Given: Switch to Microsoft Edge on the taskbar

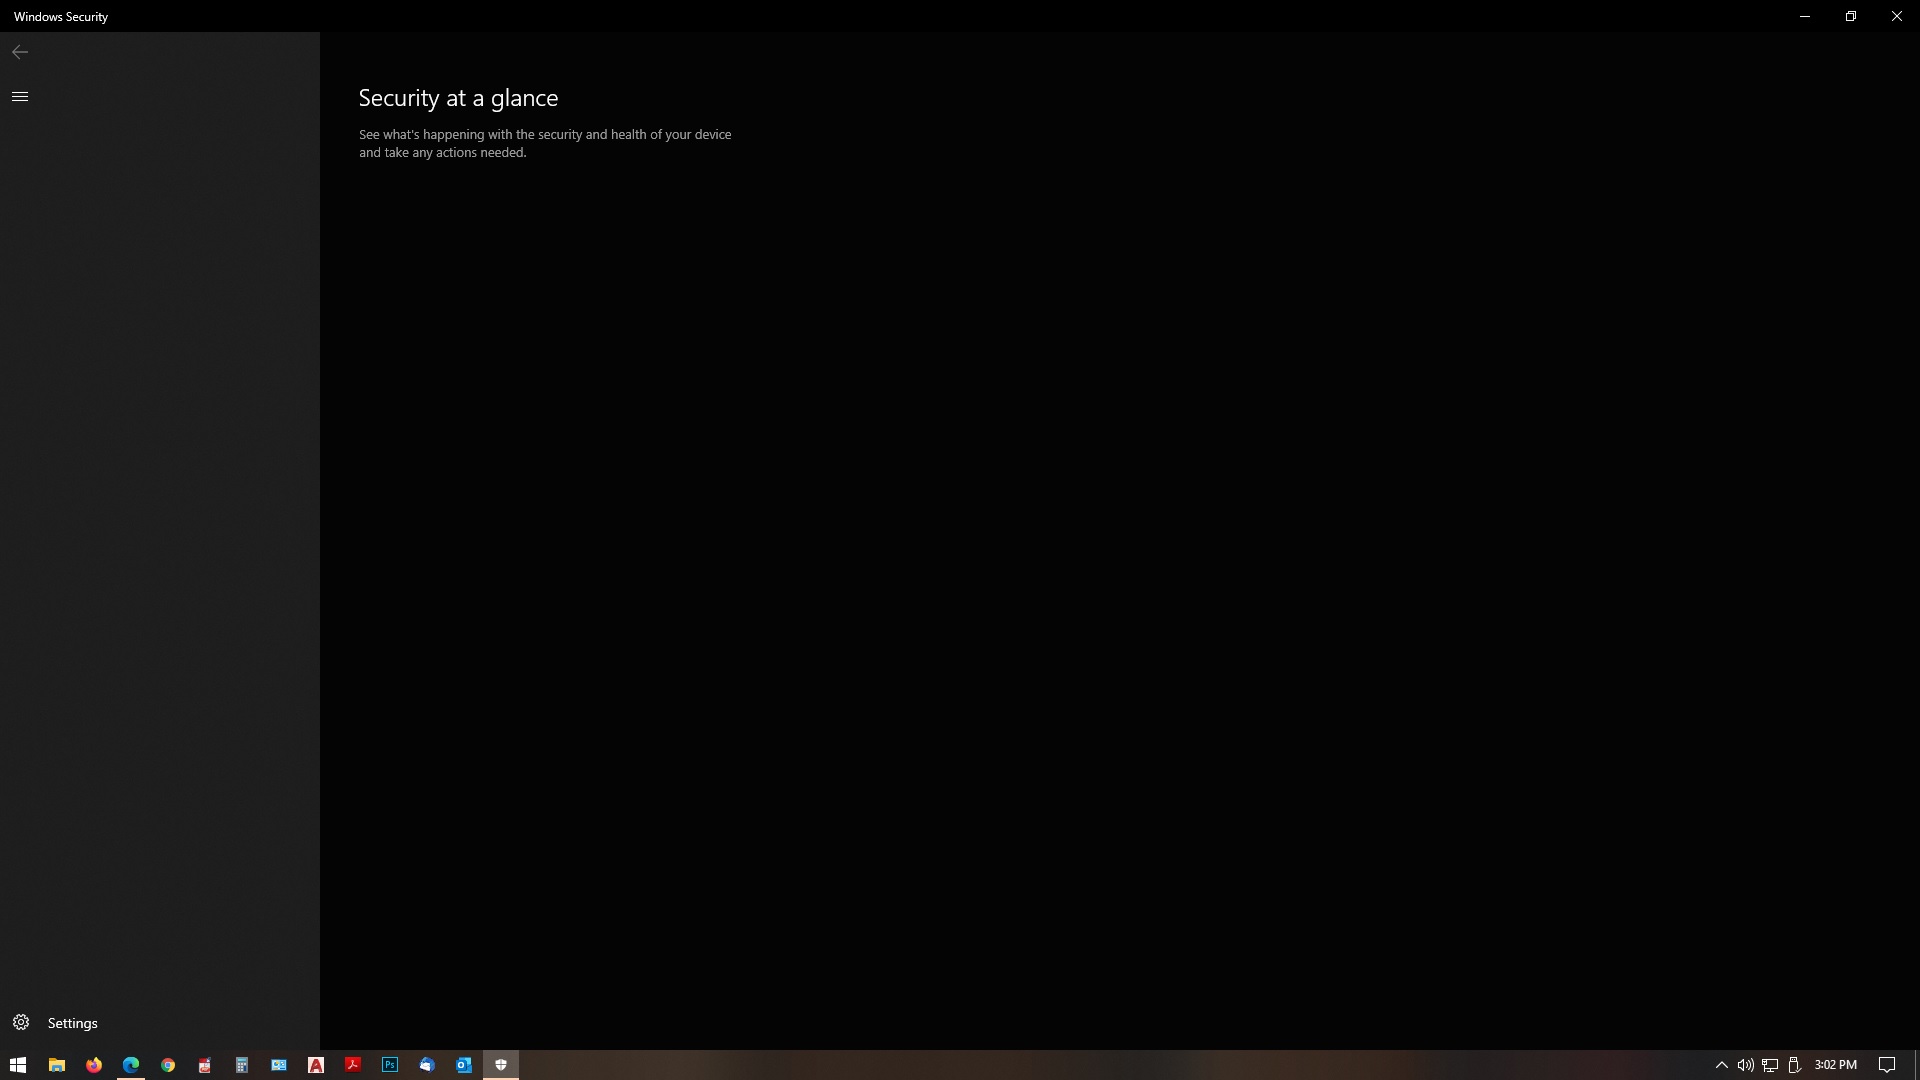Looking at the screenshot, I should click(x=131, y=1065).
